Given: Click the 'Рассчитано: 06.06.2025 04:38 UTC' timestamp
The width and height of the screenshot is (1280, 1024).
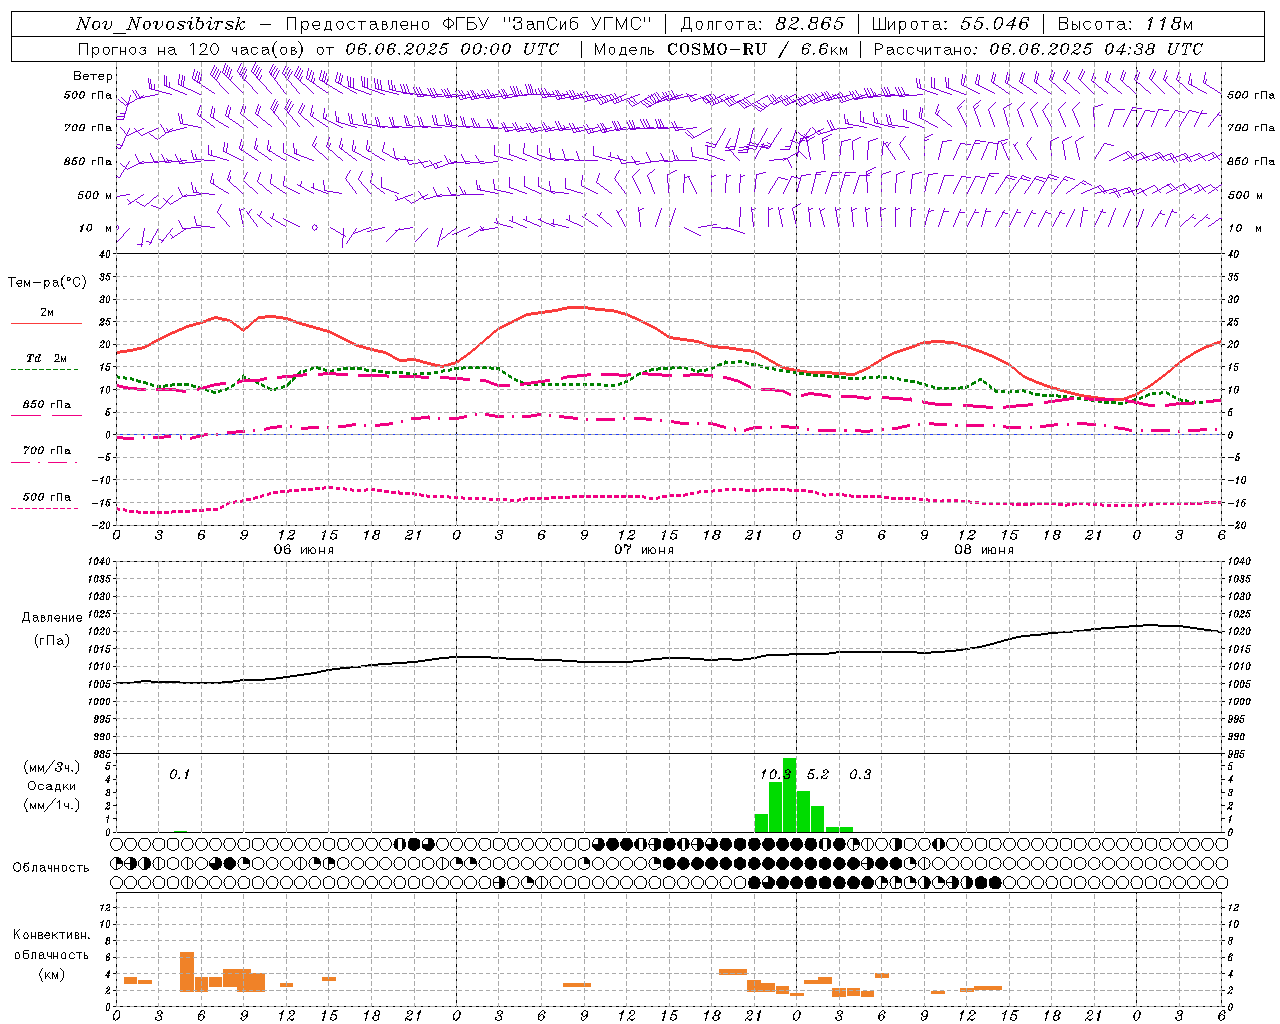Looking at the screenshot, I should click(x=1038, y=49).
